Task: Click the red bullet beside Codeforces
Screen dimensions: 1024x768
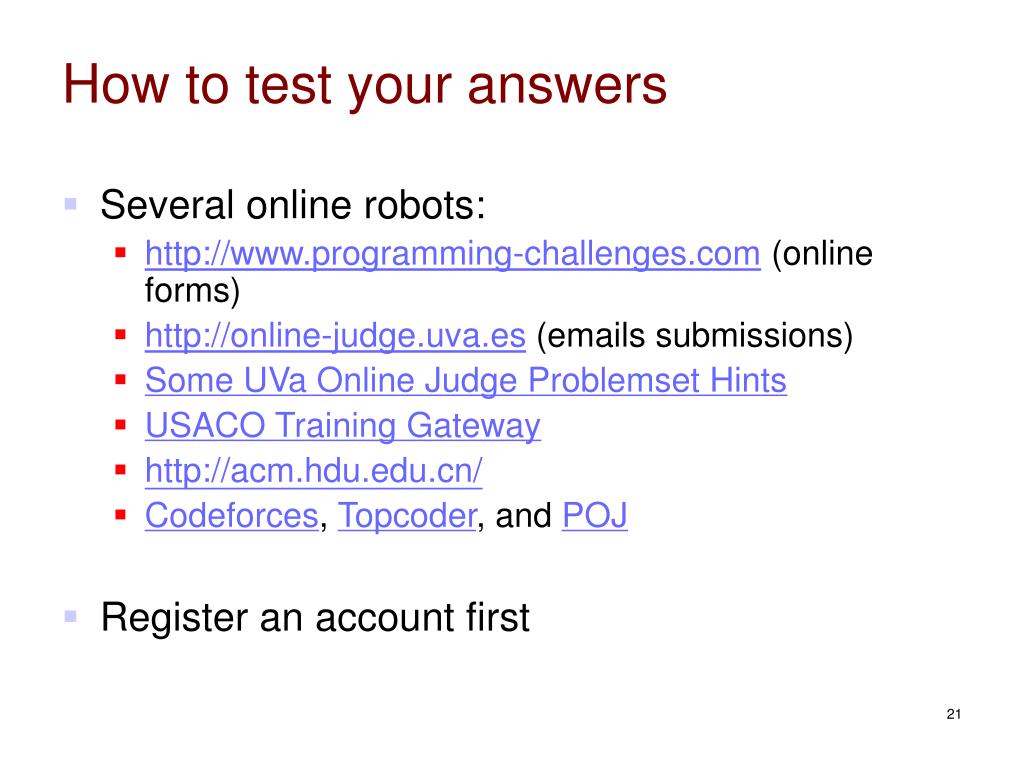Action: pos(120,515)
